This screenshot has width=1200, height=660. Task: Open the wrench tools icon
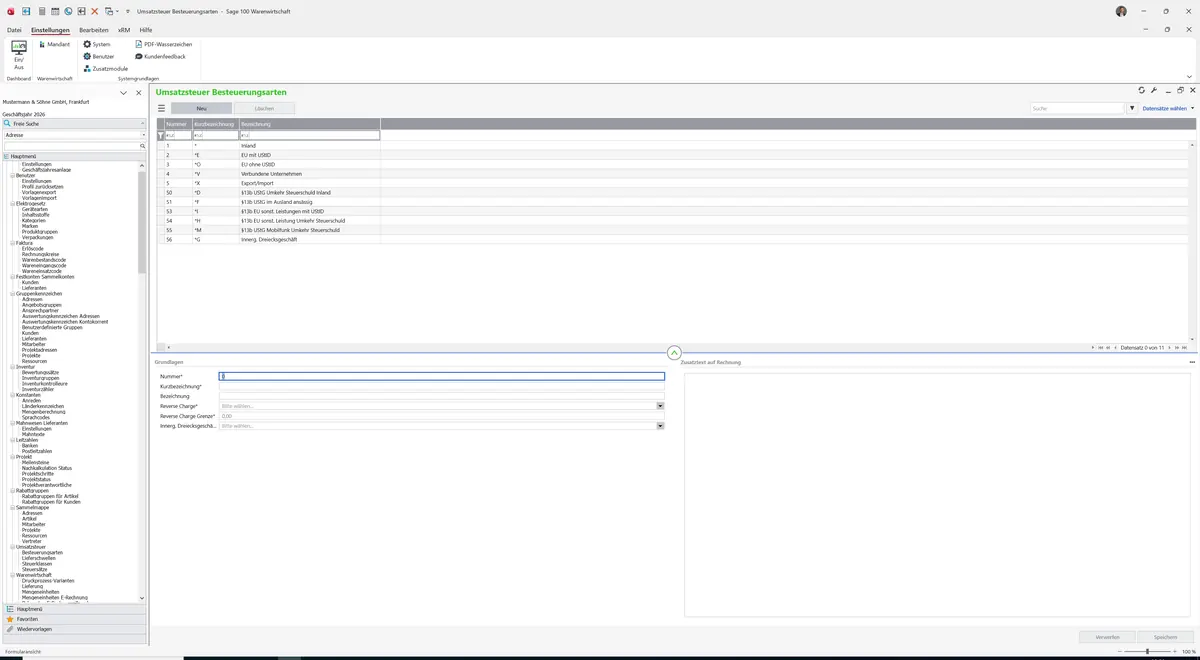click(x=1154, y=90)
